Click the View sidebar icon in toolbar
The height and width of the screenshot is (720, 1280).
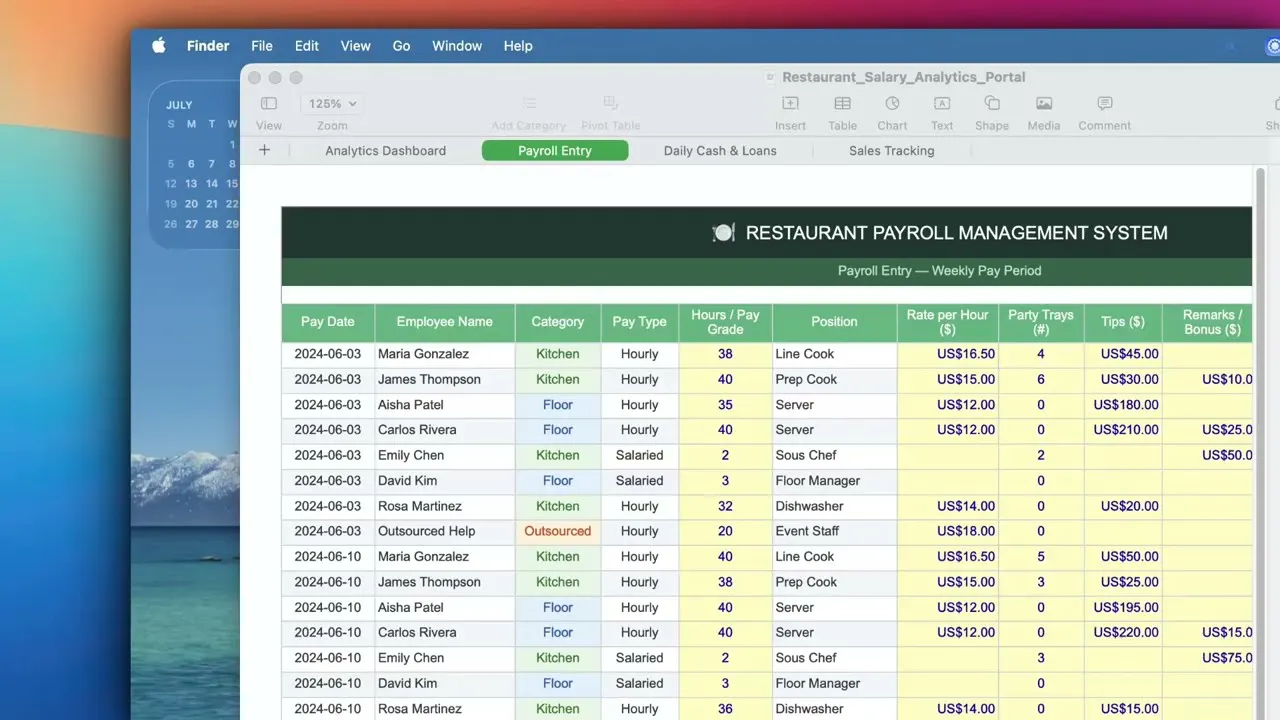pyautogui.click(x=269, y=103)
